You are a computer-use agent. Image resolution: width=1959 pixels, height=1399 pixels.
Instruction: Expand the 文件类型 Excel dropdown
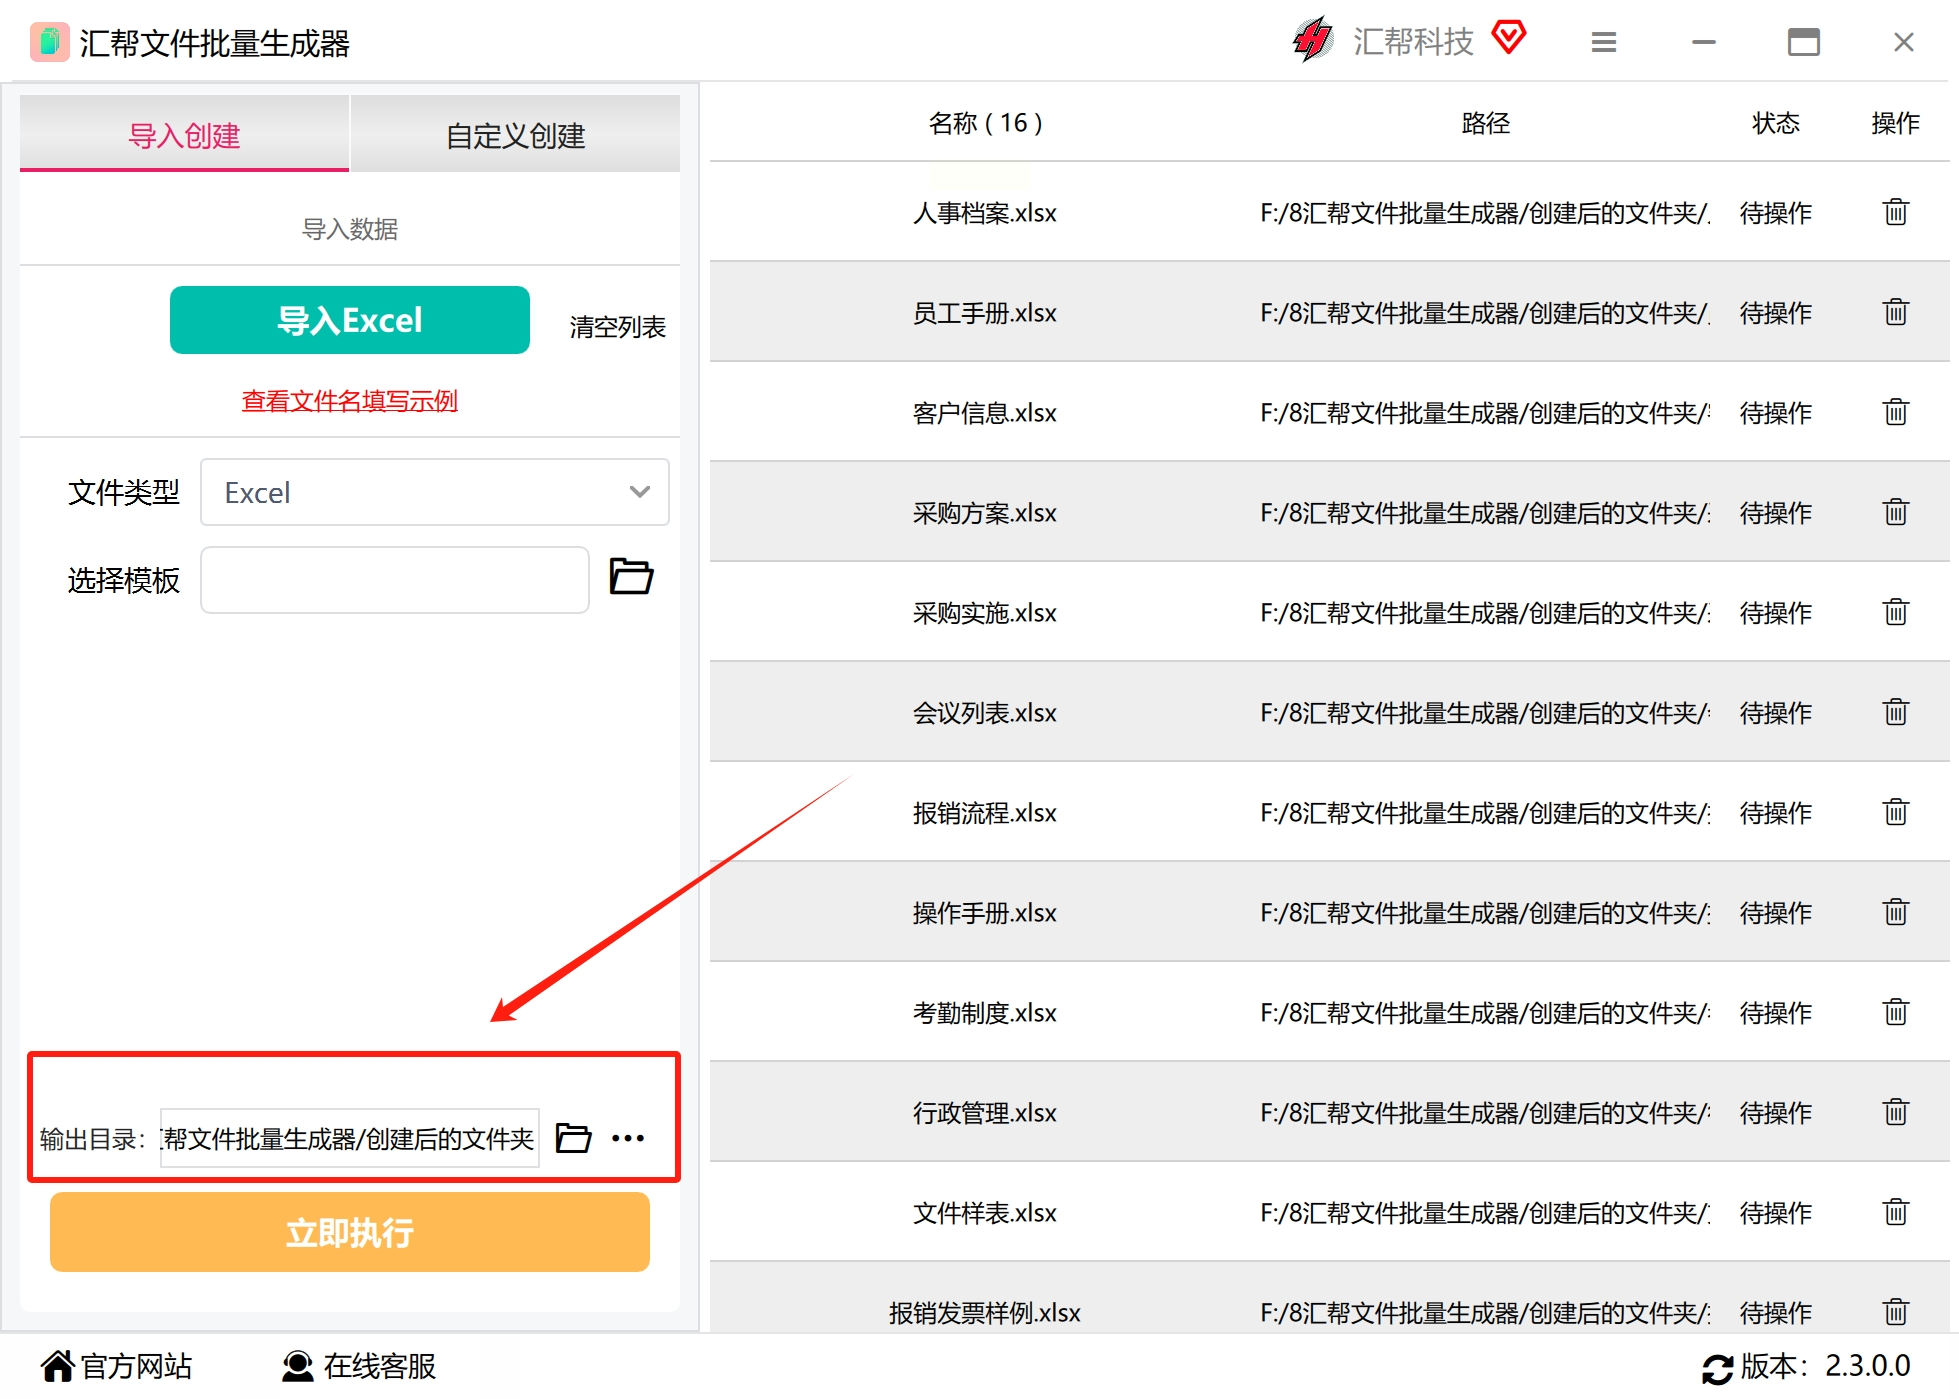click(x=435, y=492)
